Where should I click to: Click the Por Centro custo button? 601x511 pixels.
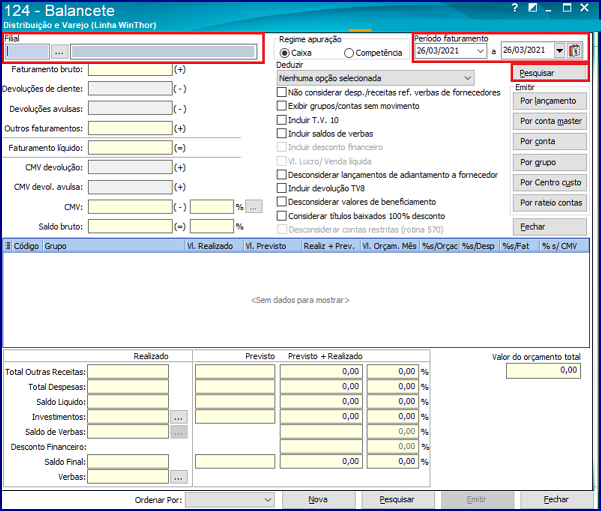coord(550,182)
